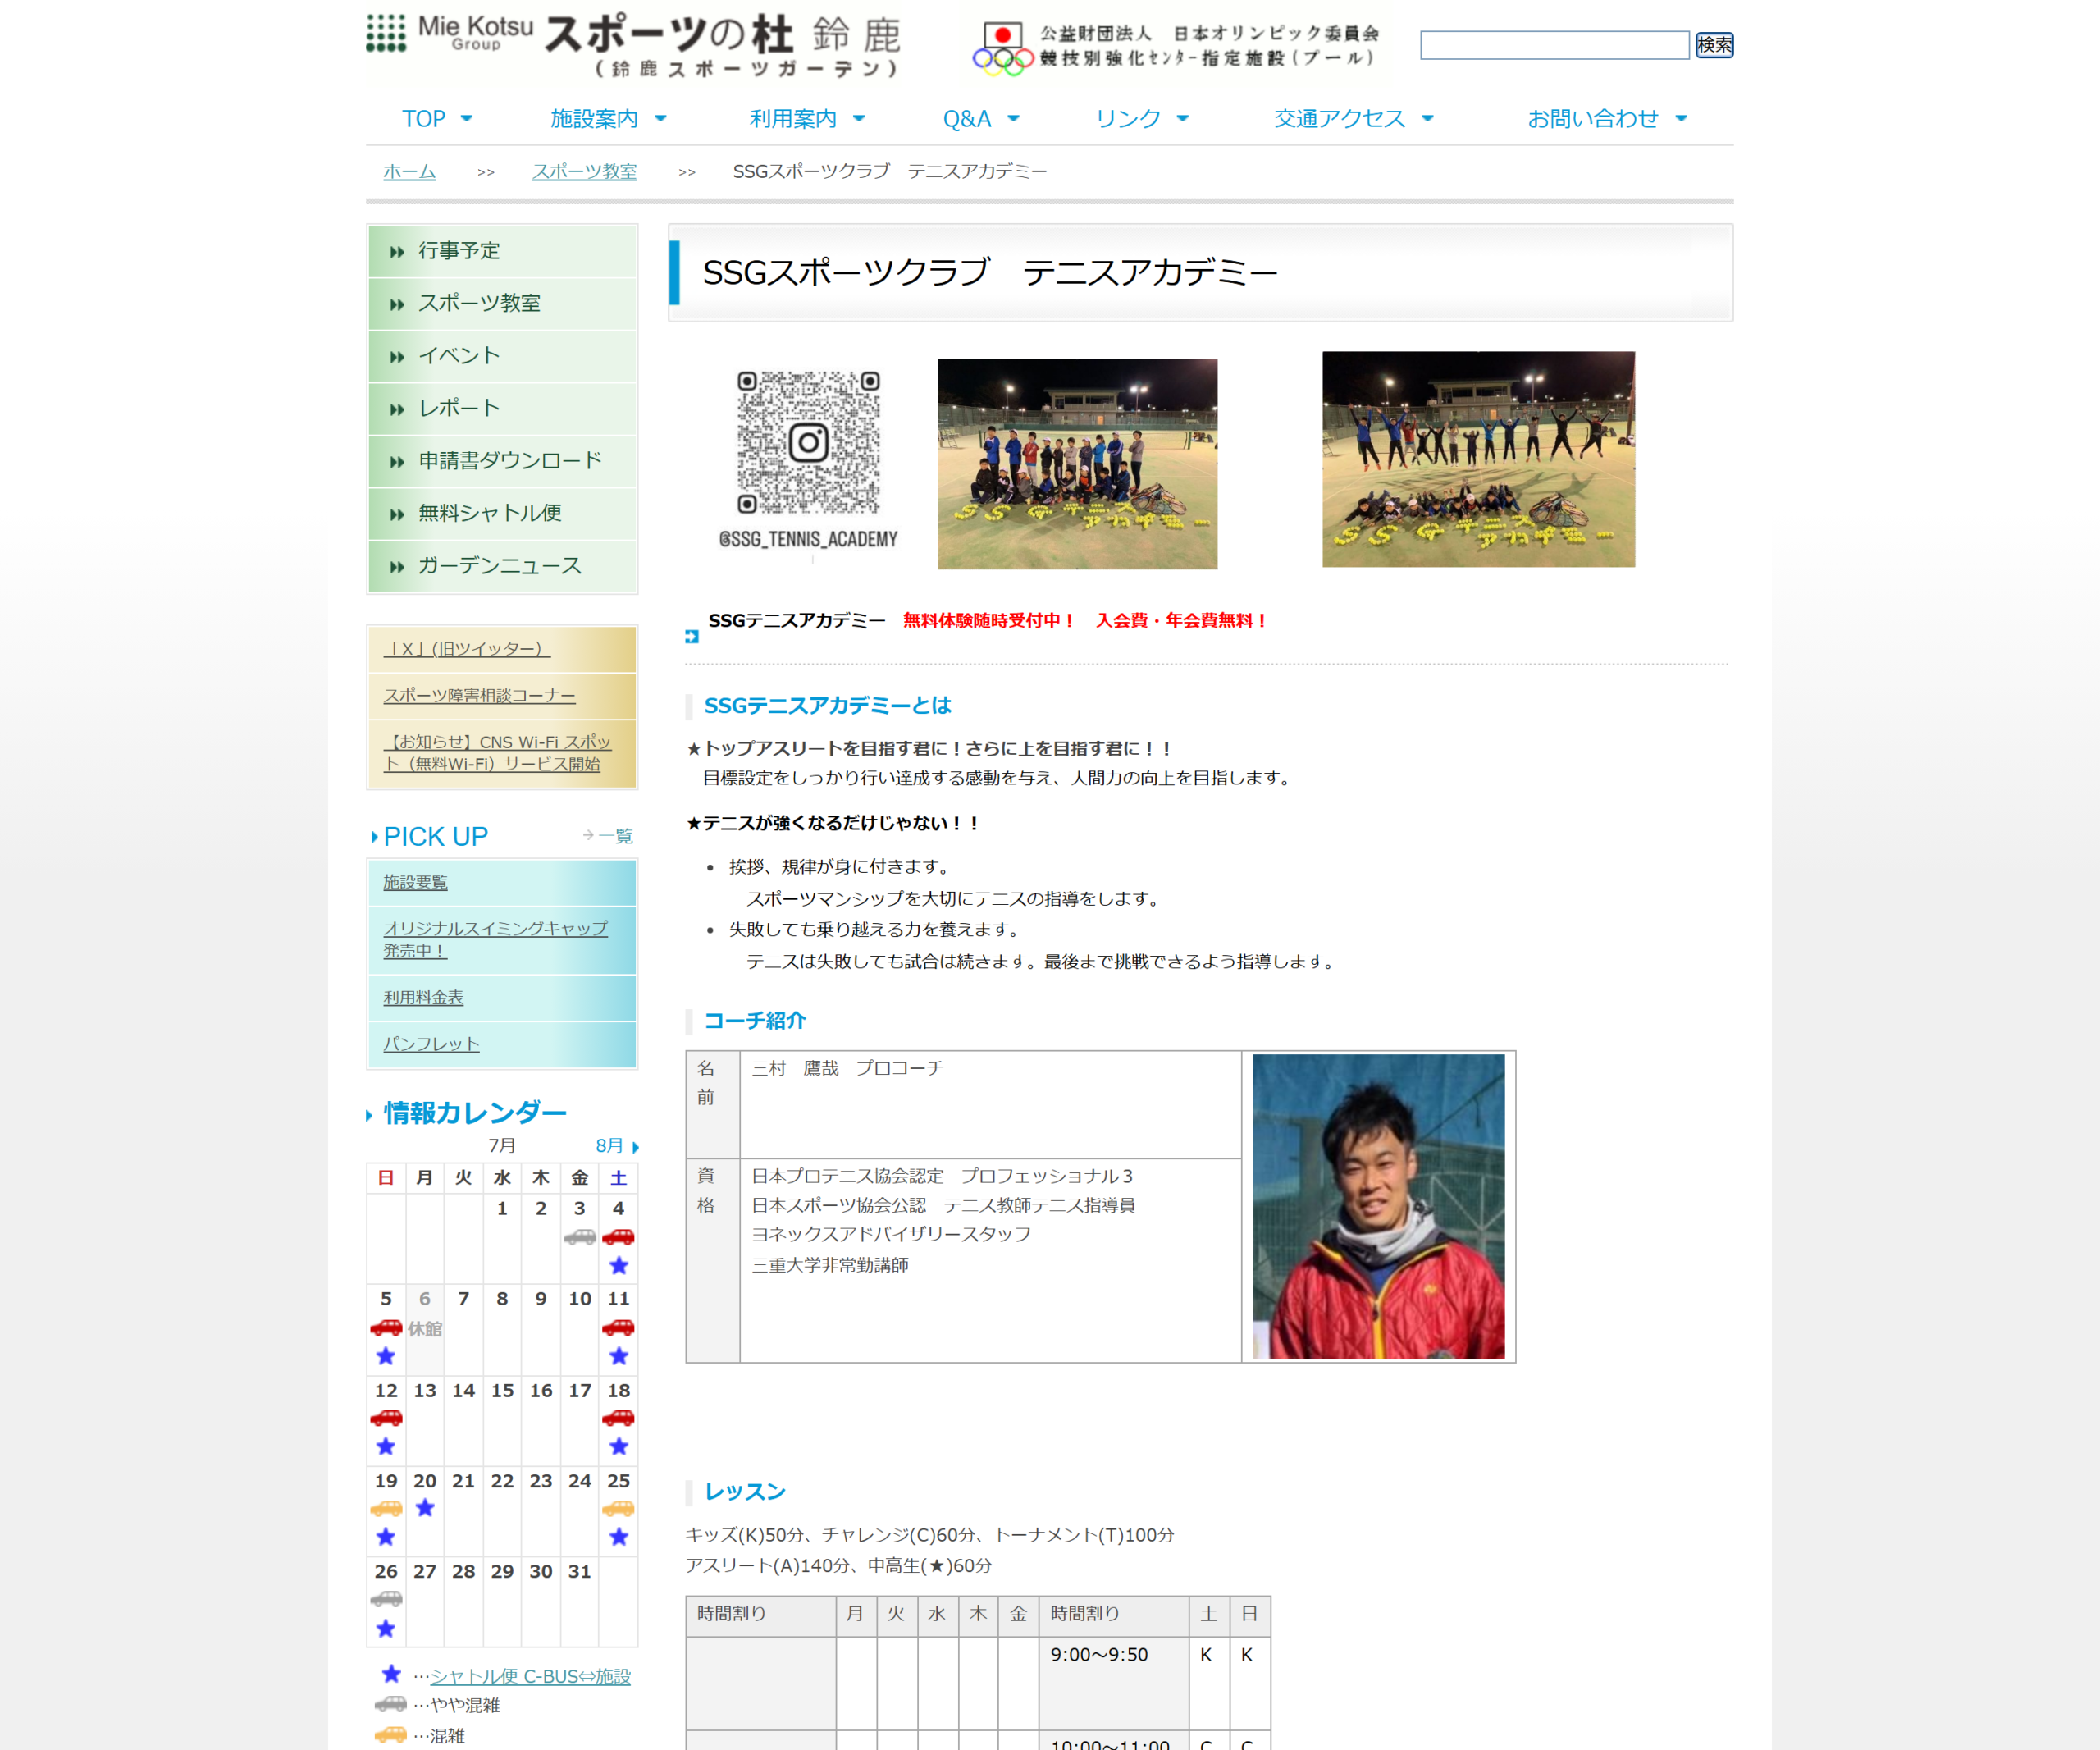Select the 三重大学非常勤講師 qualification line

point(830,1265)
